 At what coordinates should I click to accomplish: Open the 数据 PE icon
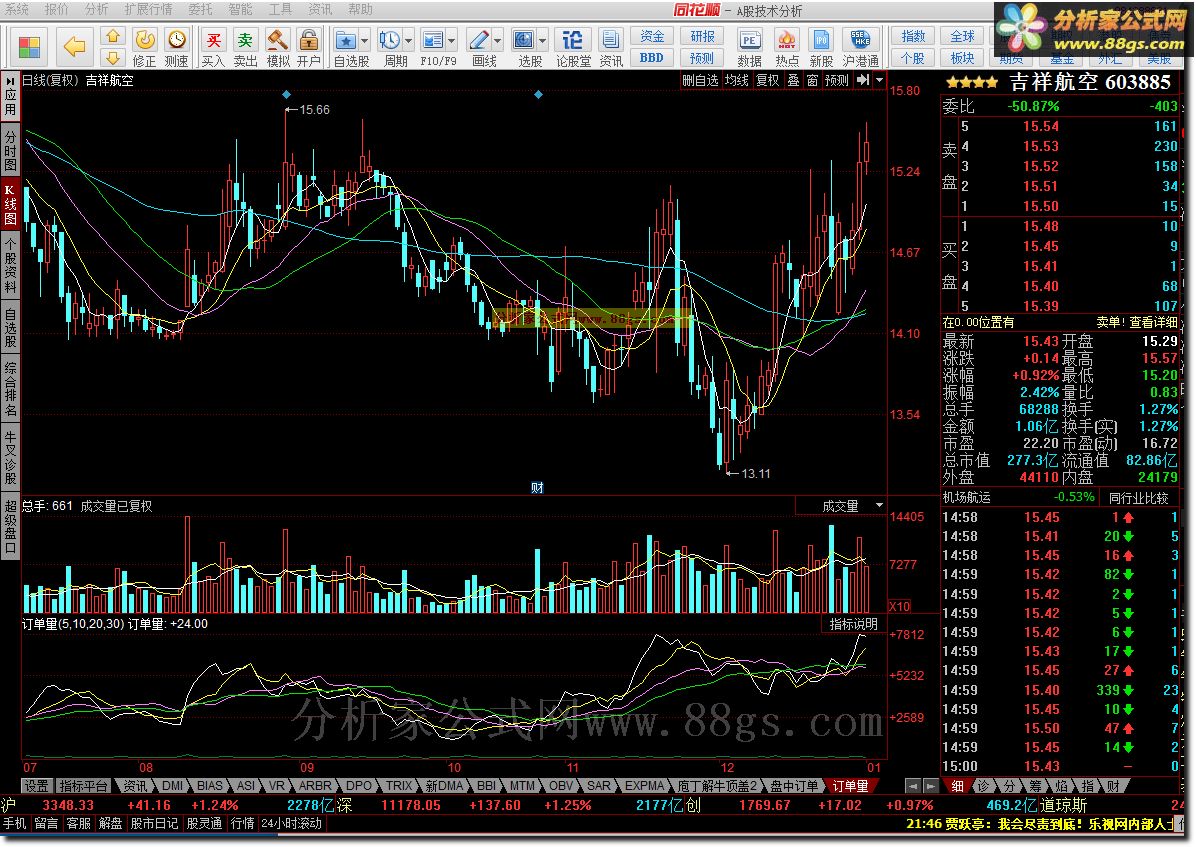(x=749, y=40)
